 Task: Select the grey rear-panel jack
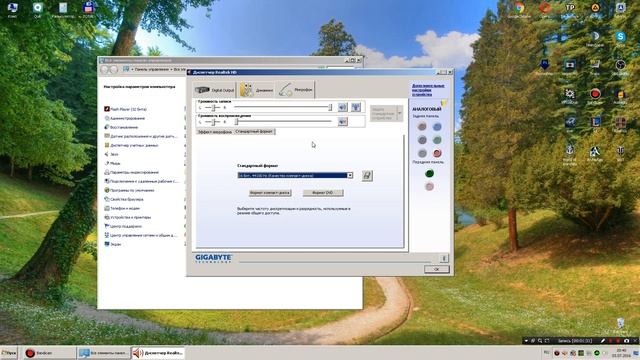[x=422, y=153]
